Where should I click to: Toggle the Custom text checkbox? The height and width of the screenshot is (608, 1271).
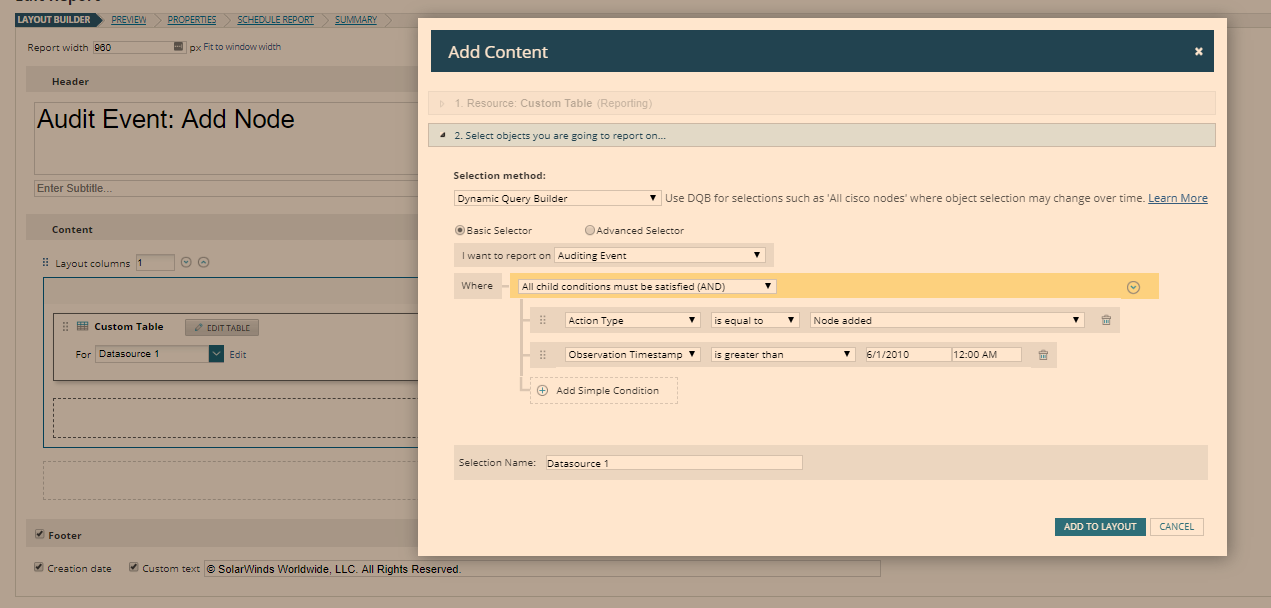(133, 567)
